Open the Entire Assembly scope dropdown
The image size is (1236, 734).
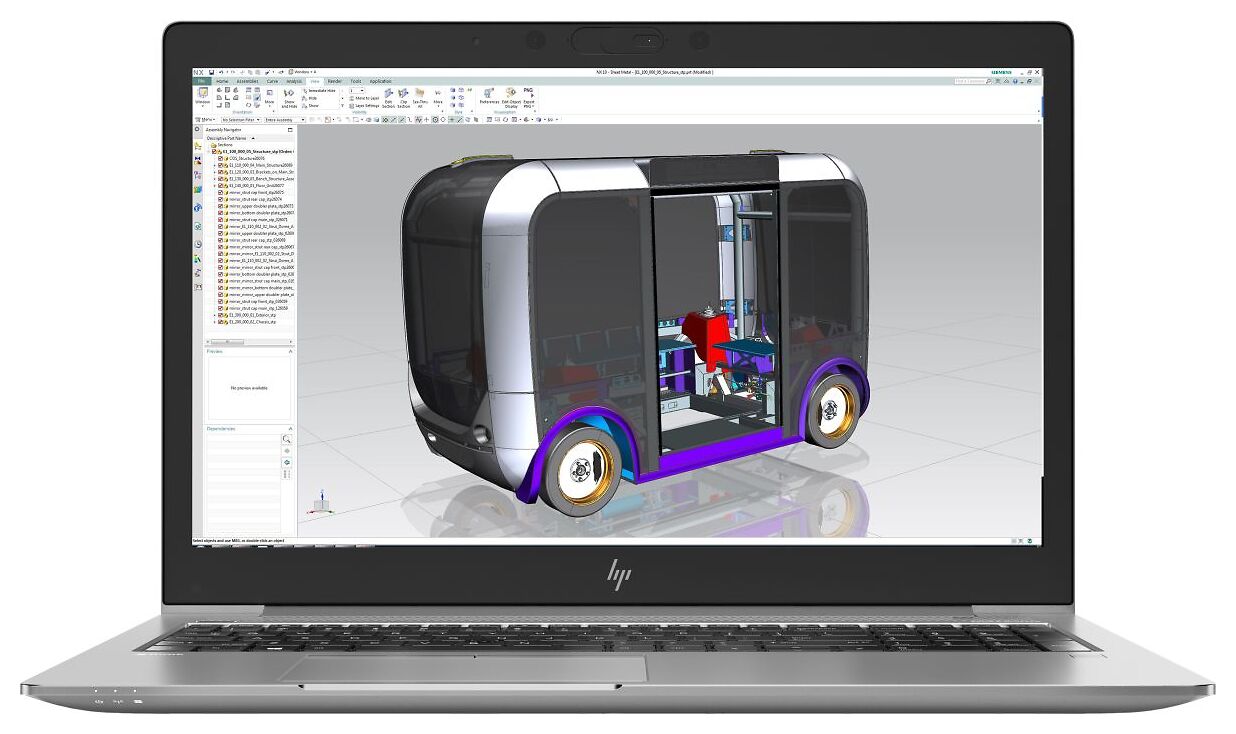click(285, 120)
